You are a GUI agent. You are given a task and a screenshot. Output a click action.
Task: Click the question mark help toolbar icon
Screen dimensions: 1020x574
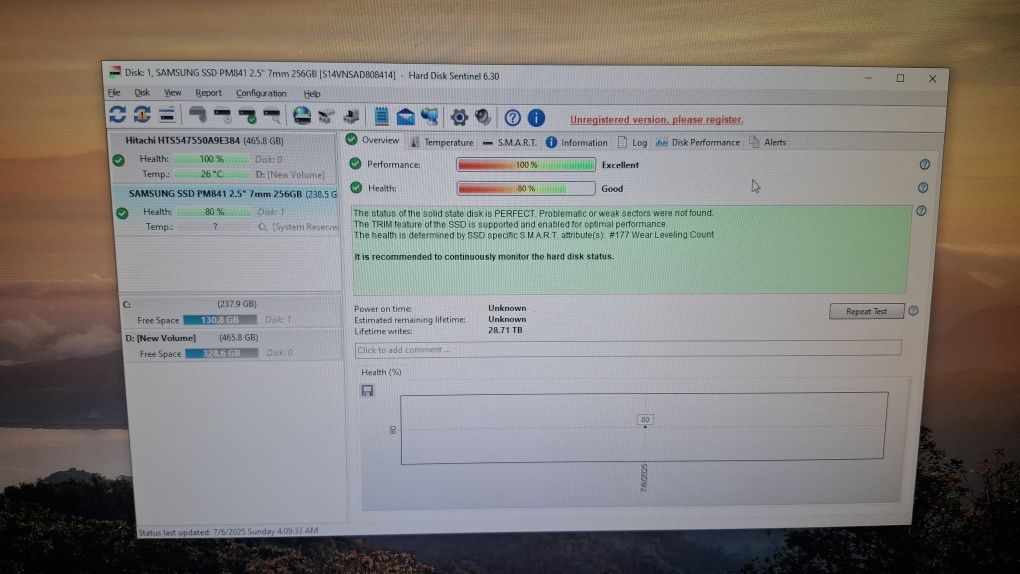coord(513,118)
